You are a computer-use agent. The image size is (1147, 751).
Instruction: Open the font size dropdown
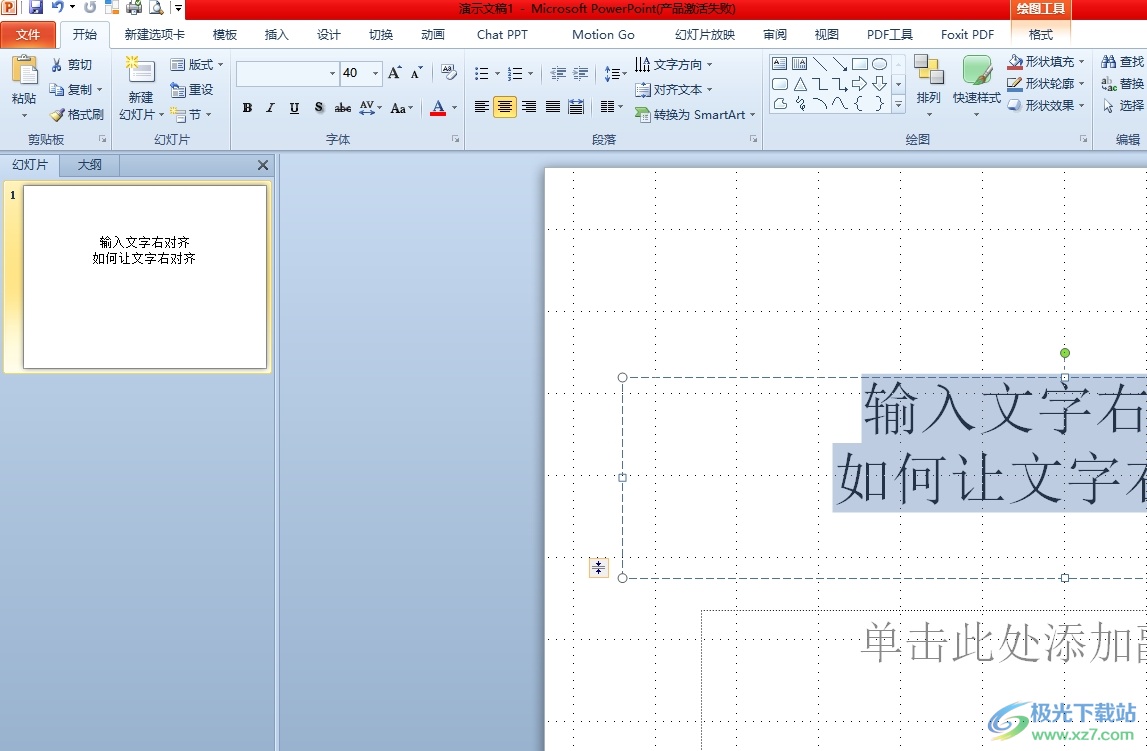click(x=376, y=74)
